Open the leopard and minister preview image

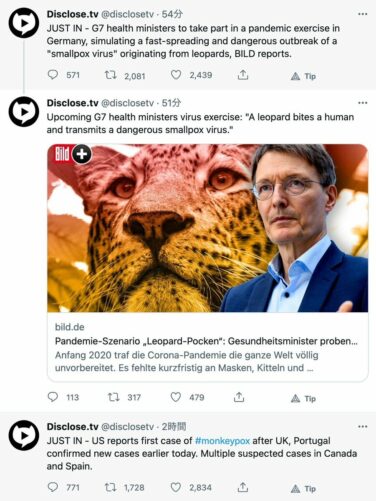pyautogui.click(x=208, y=228)
